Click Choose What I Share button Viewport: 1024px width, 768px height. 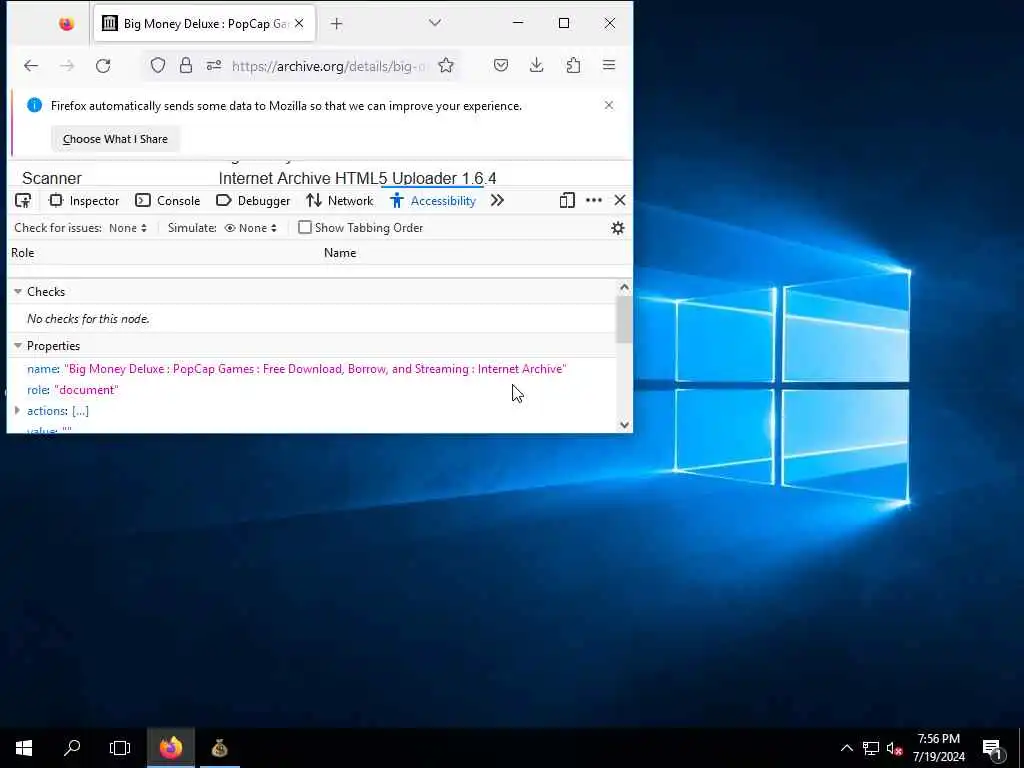point(115,139)
